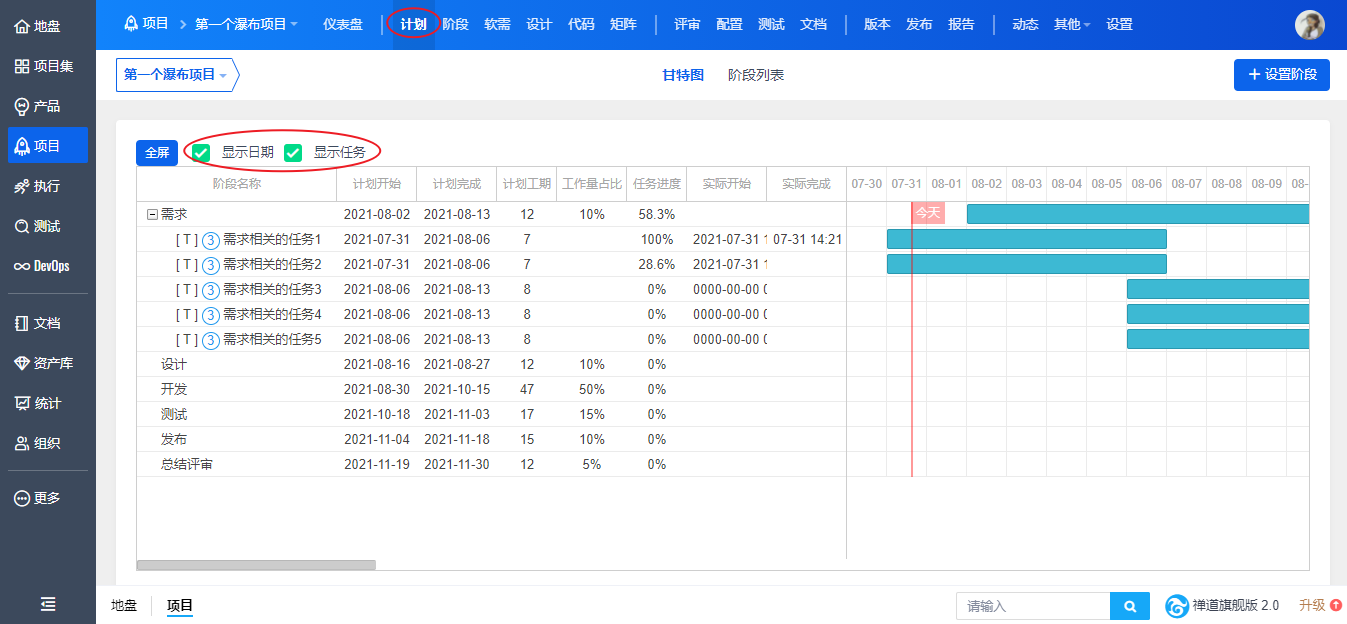
Task: Click the 需求 stage Gantt bar
Action: (1137, 214)
